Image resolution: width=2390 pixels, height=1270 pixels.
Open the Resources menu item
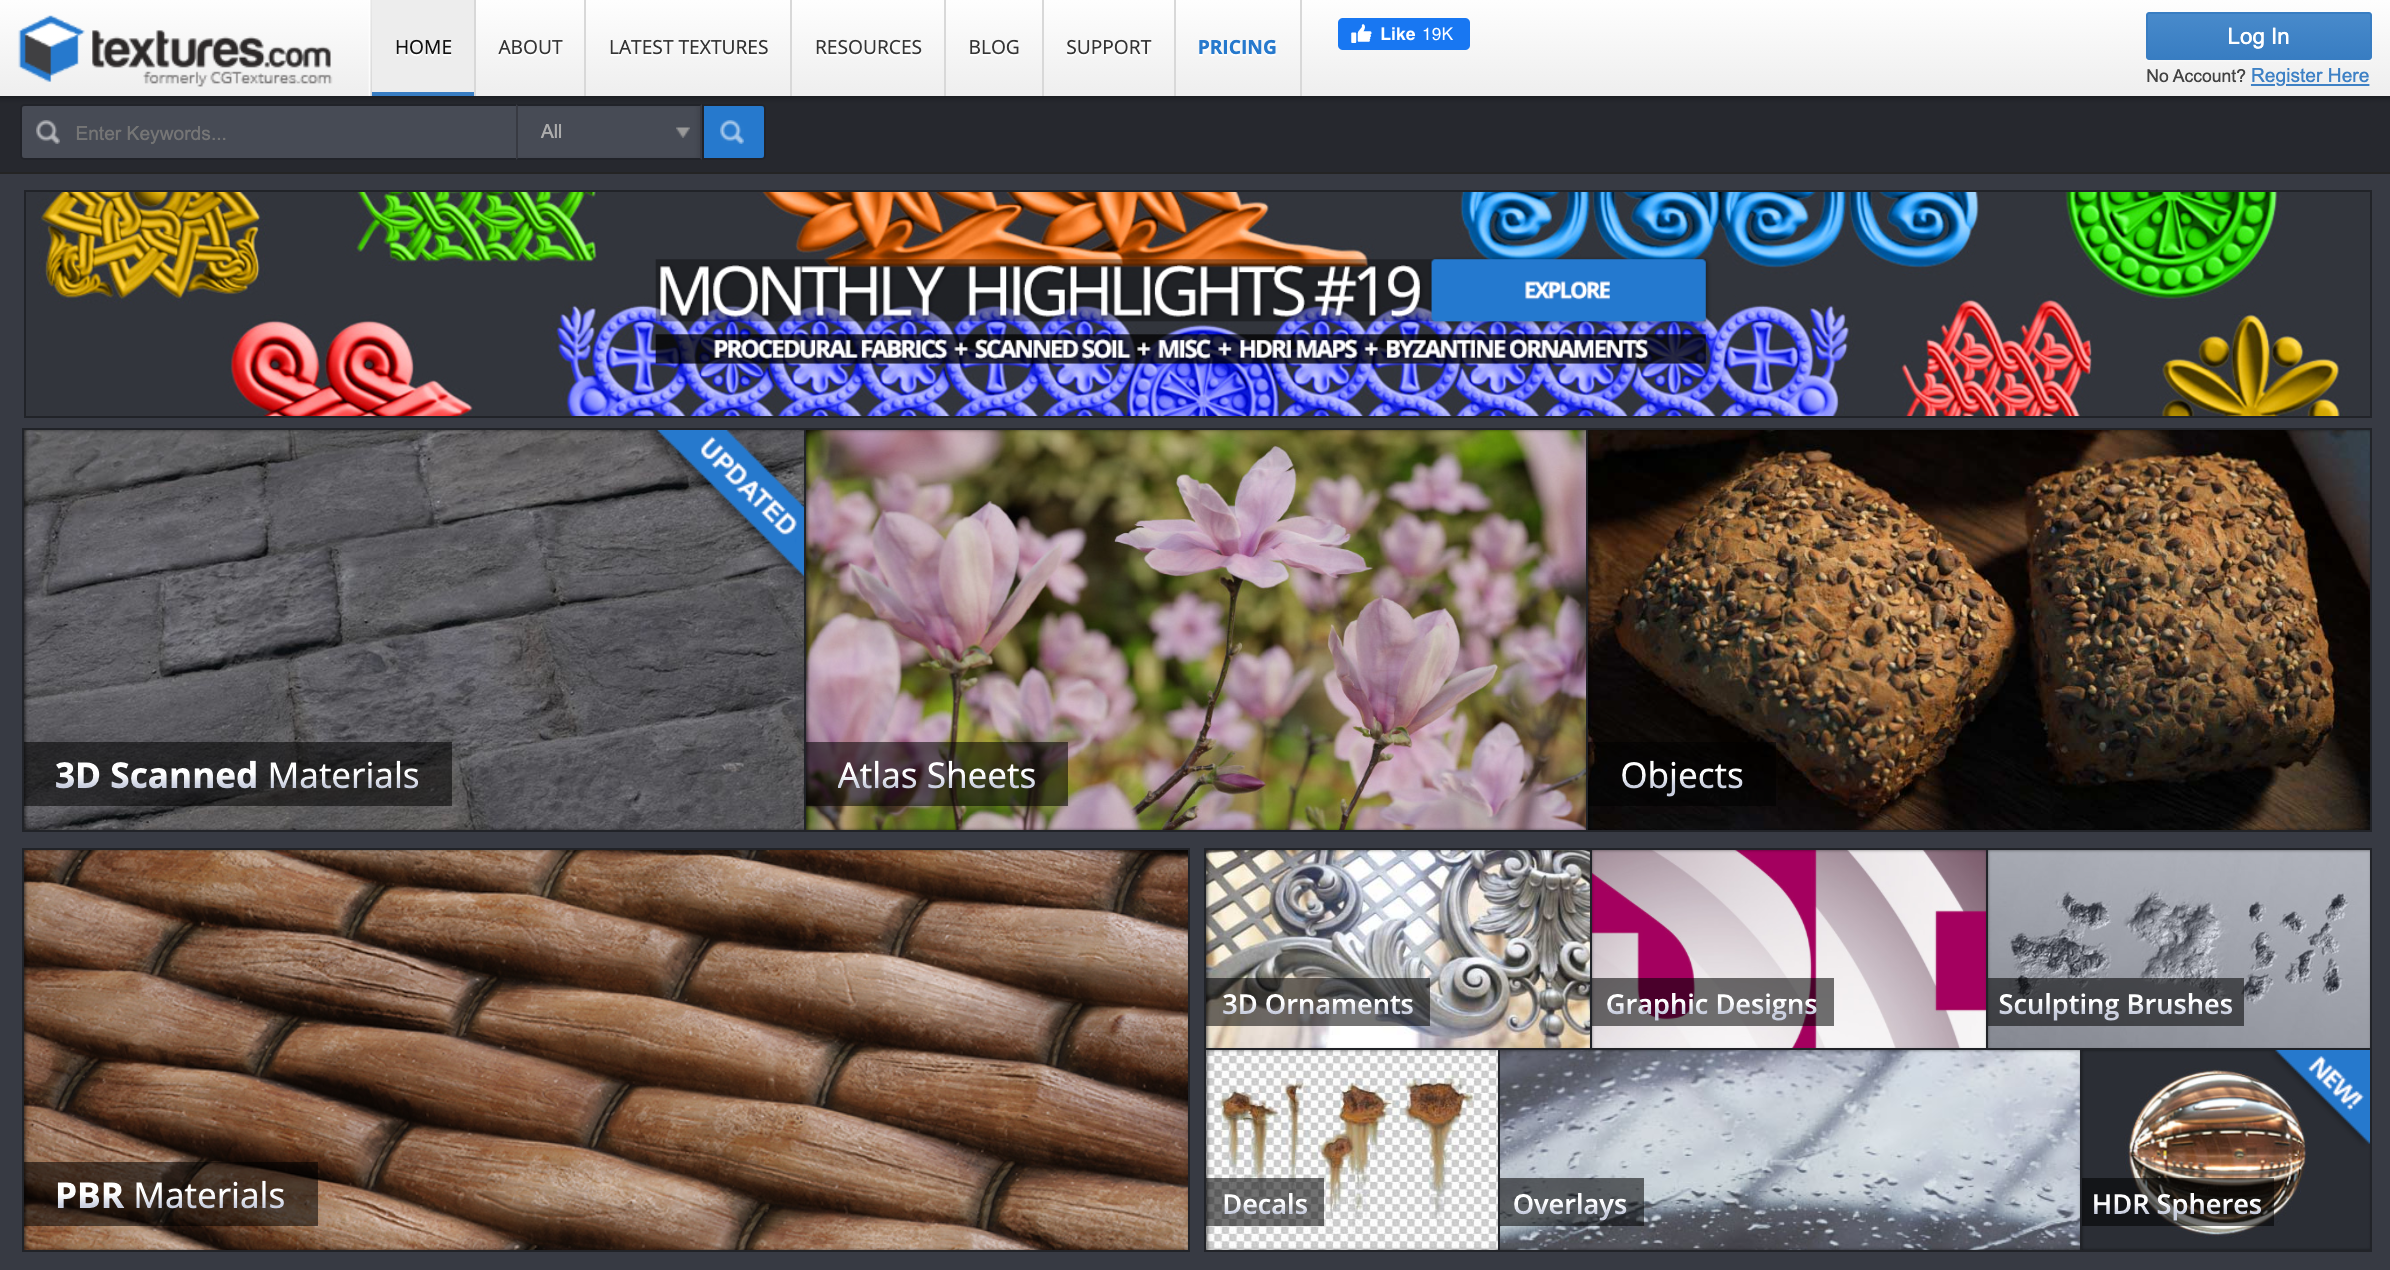867,47
